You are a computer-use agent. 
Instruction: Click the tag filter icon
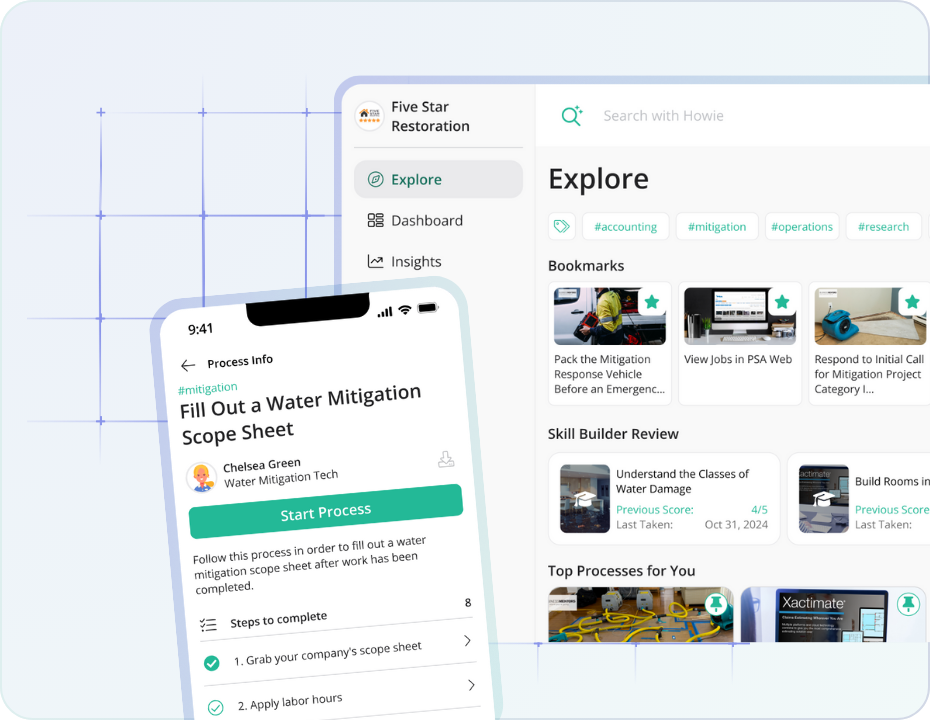pyautogui.click(x=562, y=227)
